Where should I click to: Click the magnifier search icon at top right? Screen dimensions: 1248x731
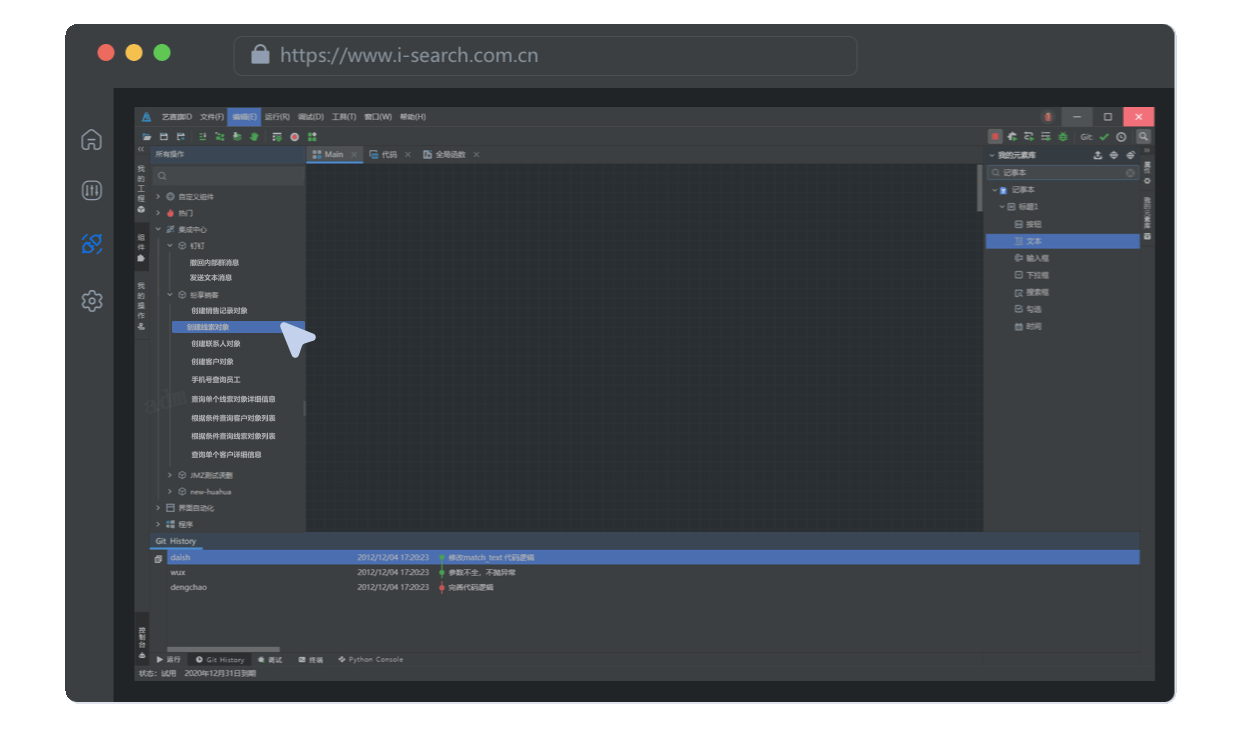(x=1143, y=137)
